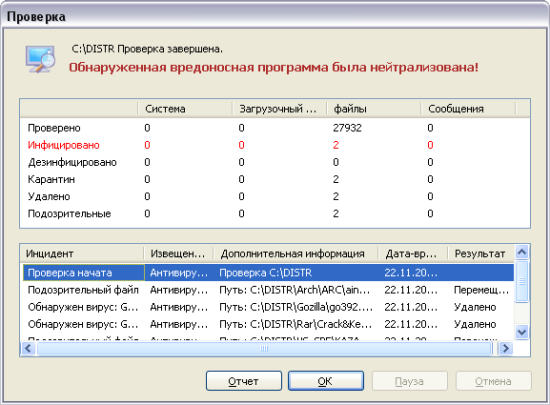Click the scroll up arrow in incident list
550x405 pixels.
pyautogui.click(x=522, y=252)
